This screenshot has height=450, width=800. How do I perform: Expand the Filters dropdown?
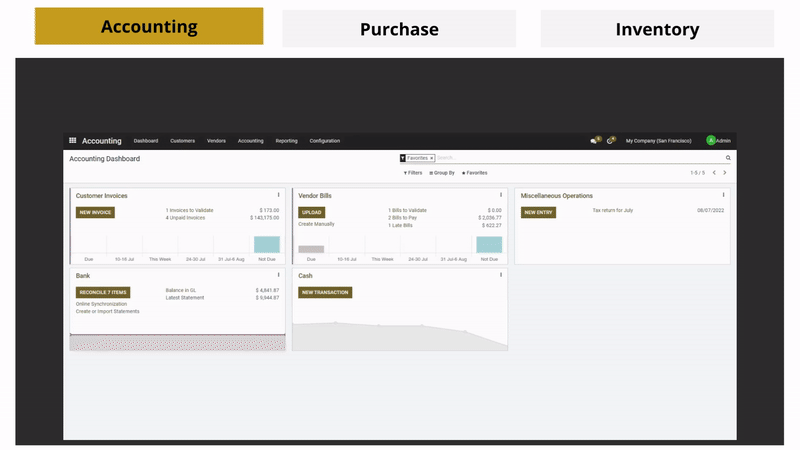pos(412,173)
